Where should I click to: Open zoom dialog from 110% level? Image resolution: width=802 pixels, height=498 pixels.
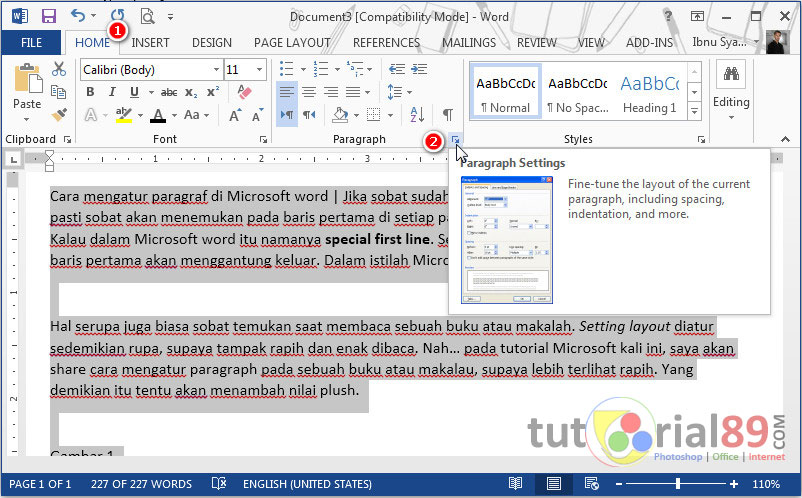point(766,484)
